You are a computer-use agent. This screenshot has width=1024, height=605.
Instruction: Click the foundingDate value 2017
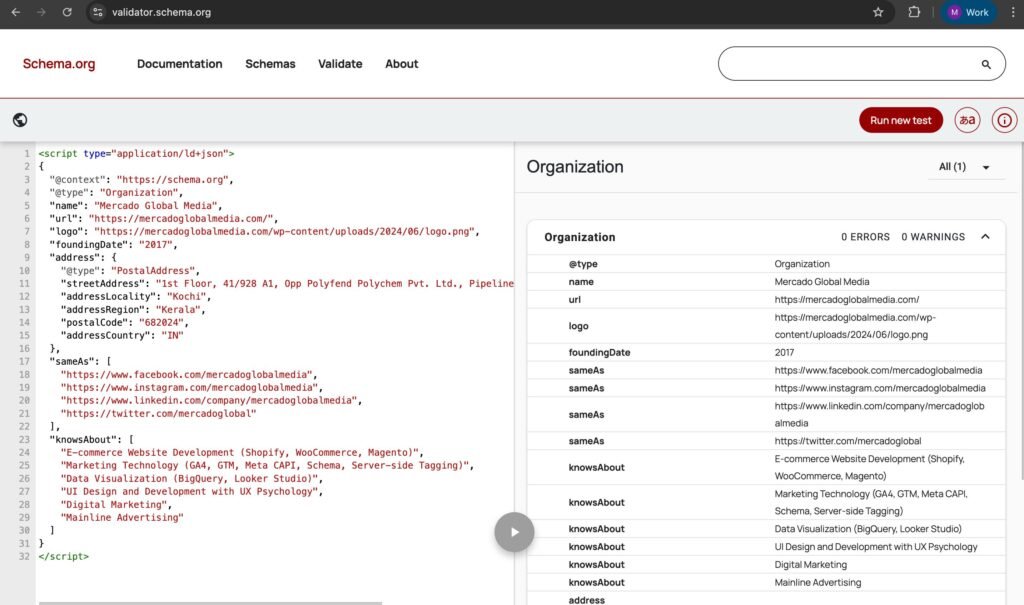click(784, 352)
